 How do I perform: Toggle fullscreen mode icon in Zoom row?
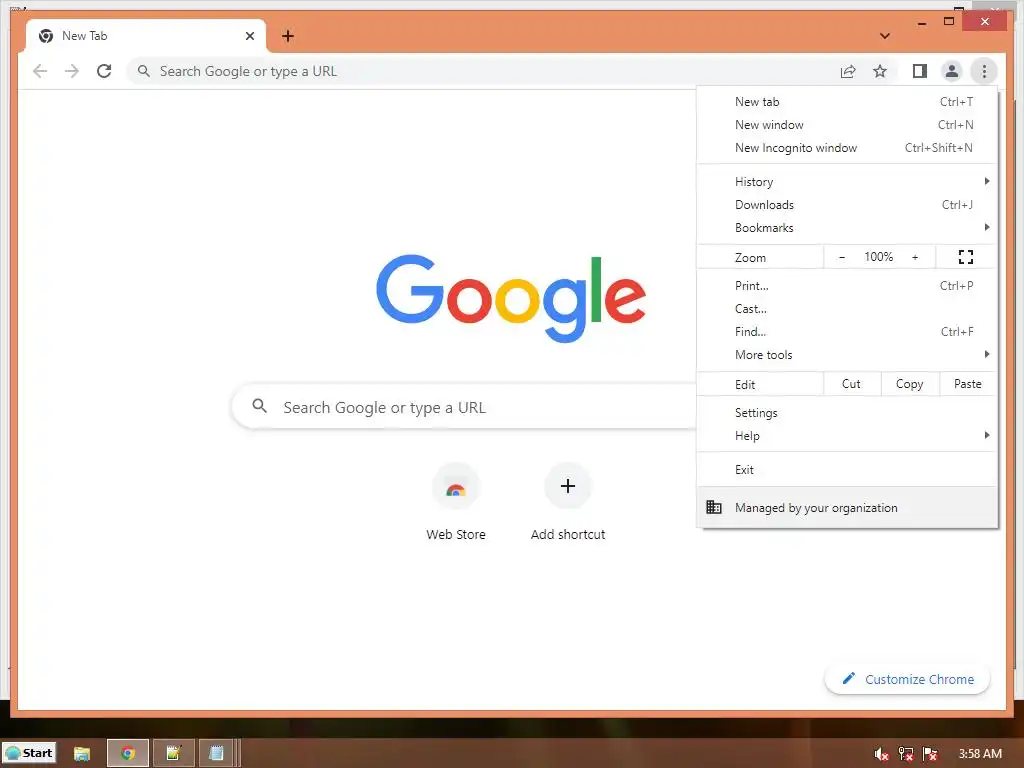tap(966, 257)
